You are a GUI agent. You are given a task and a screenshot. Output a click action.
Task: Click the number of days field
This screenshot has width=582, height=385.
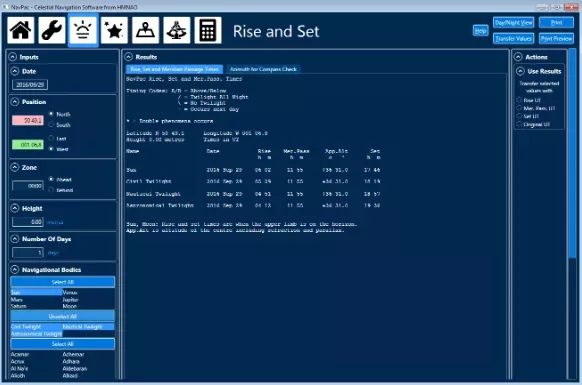[x=28, y=252]
